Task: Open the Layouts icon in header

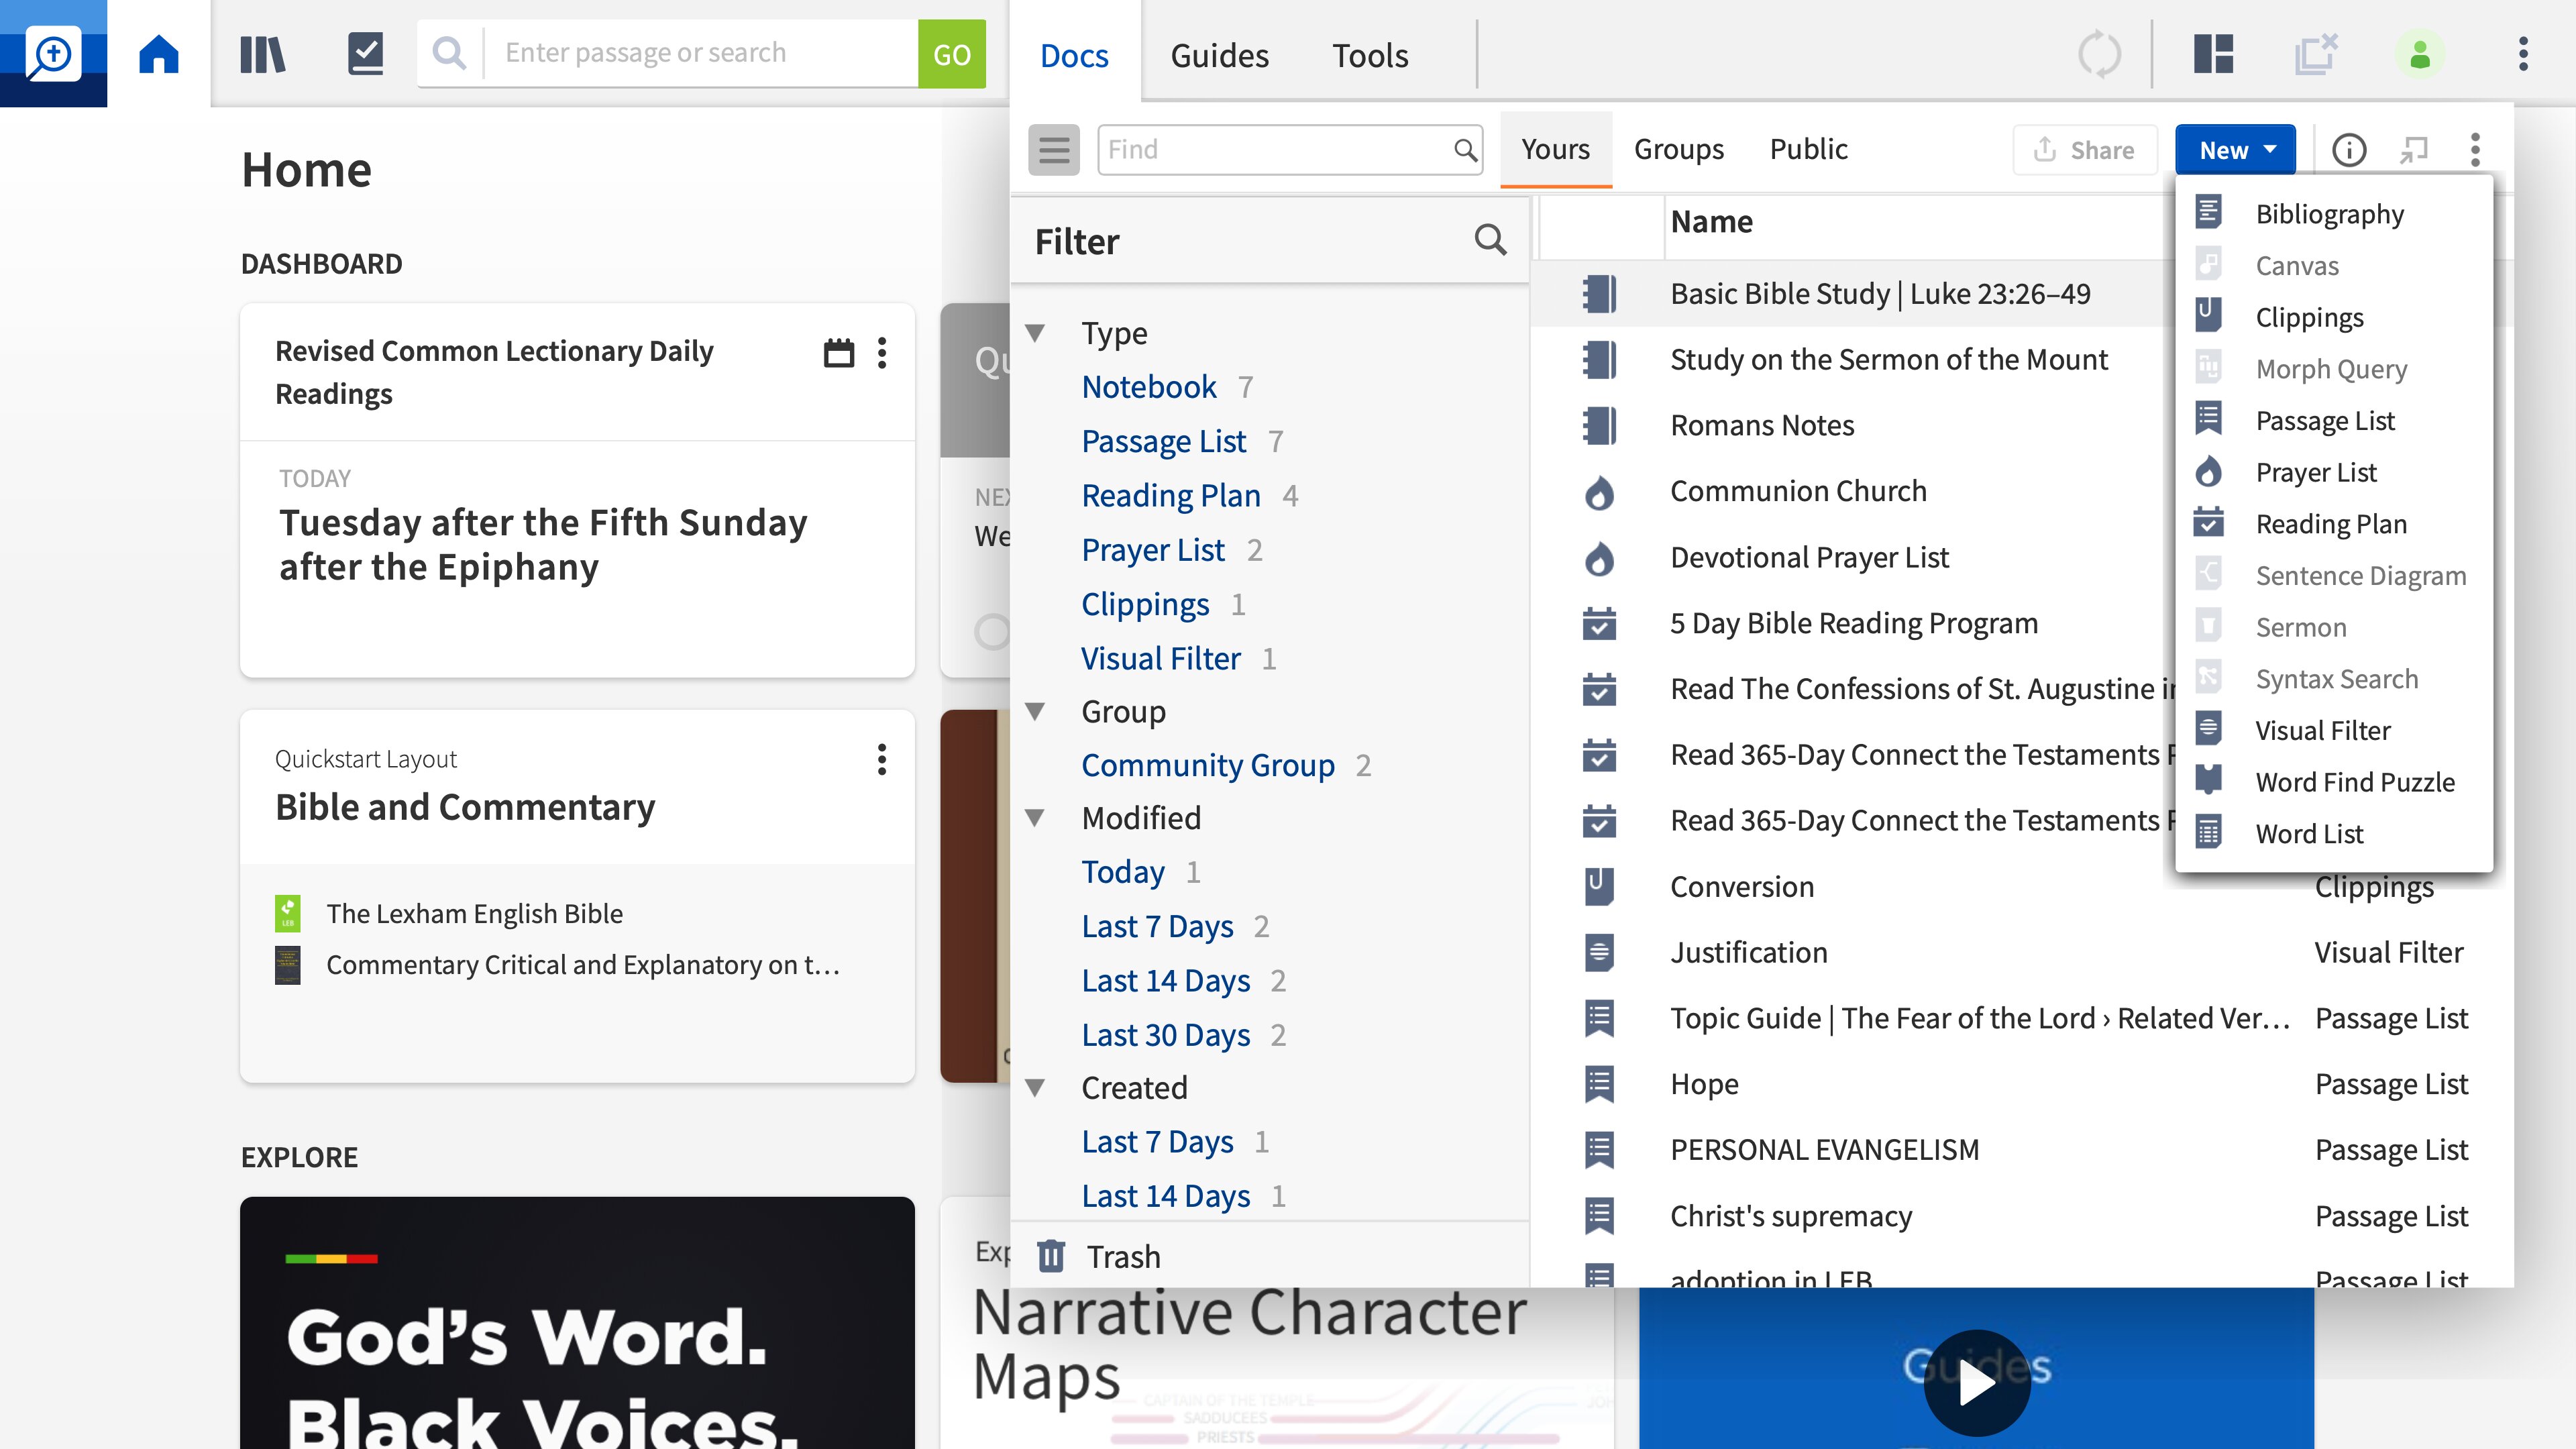Action: coord(2213,54)
